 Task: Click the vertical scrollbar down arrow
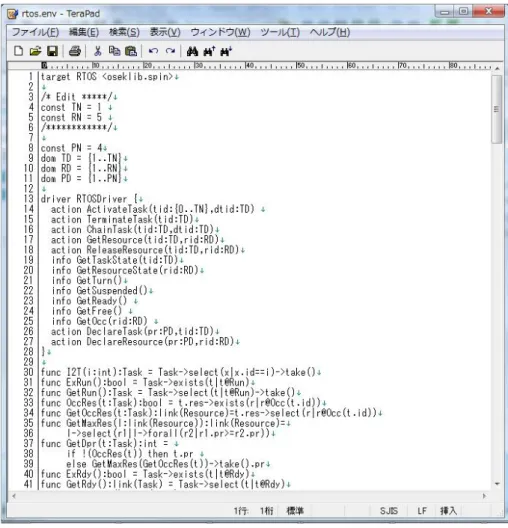497,484
